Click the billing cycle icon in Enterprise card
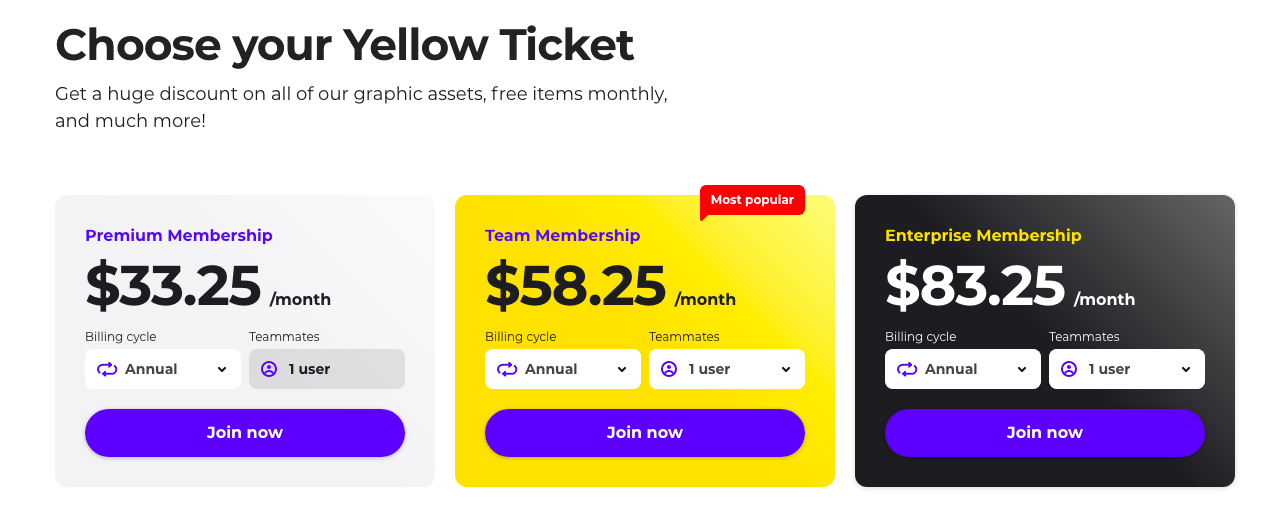Viewport: 1278px width, 505px height. pos(907,369)
